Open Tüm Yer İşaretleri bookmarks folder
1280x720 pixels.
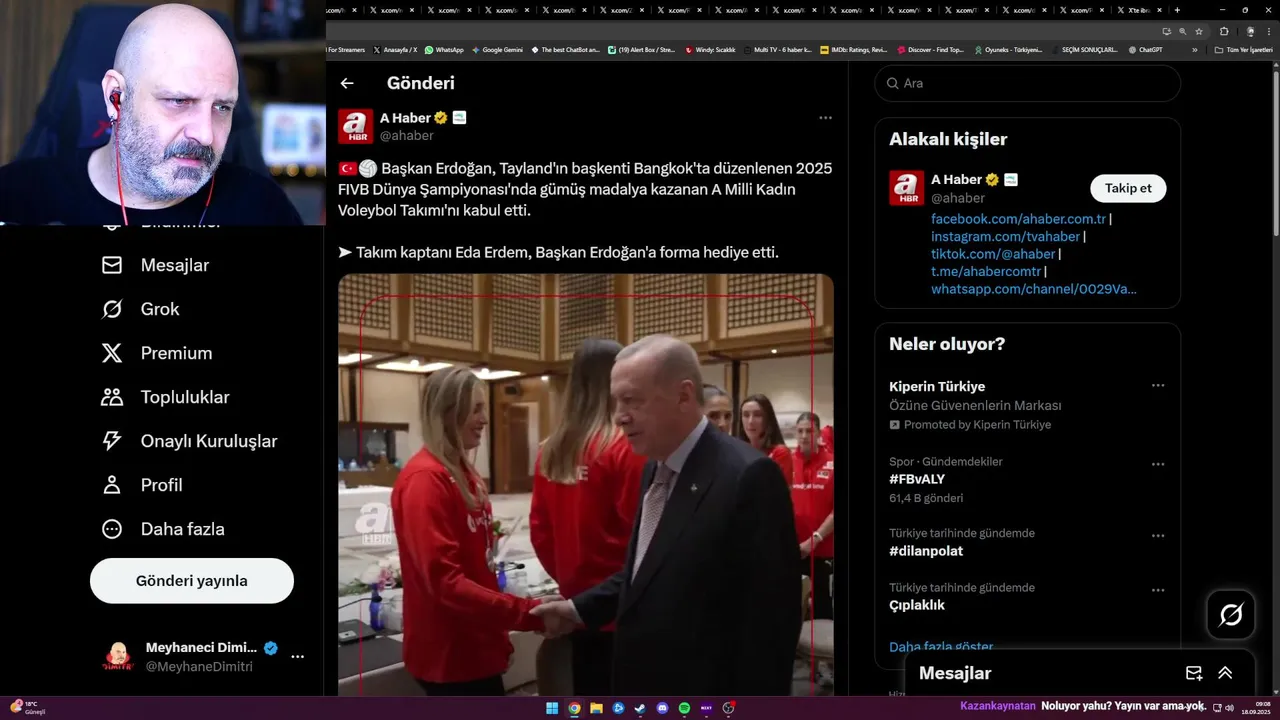click(x=1244, y=49)
